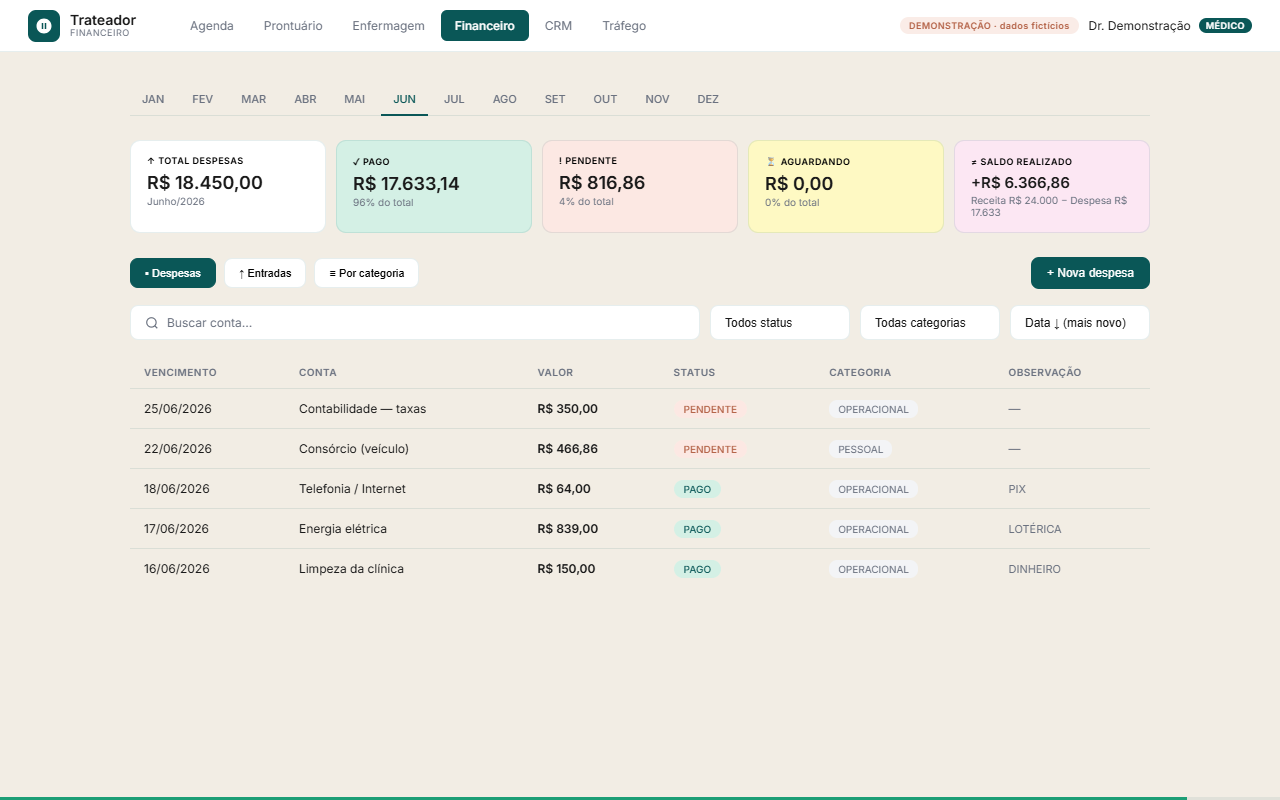
Task: Click the Dr. Demonstração user name
Action: point(1139,26)
